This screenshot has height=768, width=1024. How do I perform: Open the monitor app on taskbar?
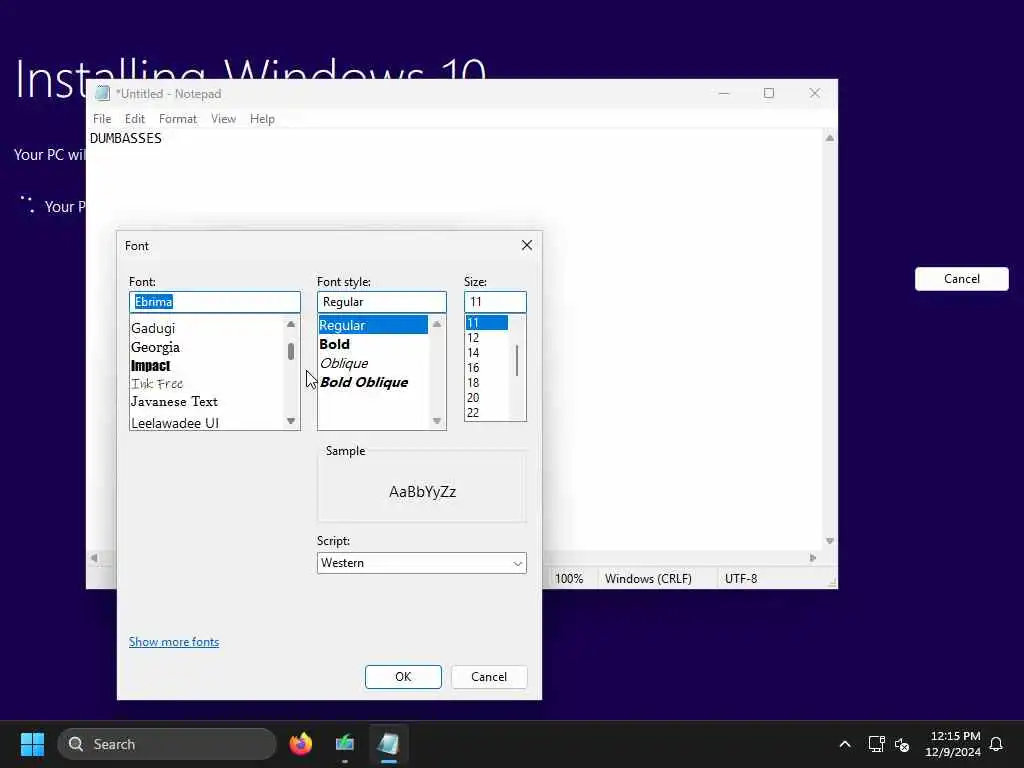[345, 744]
